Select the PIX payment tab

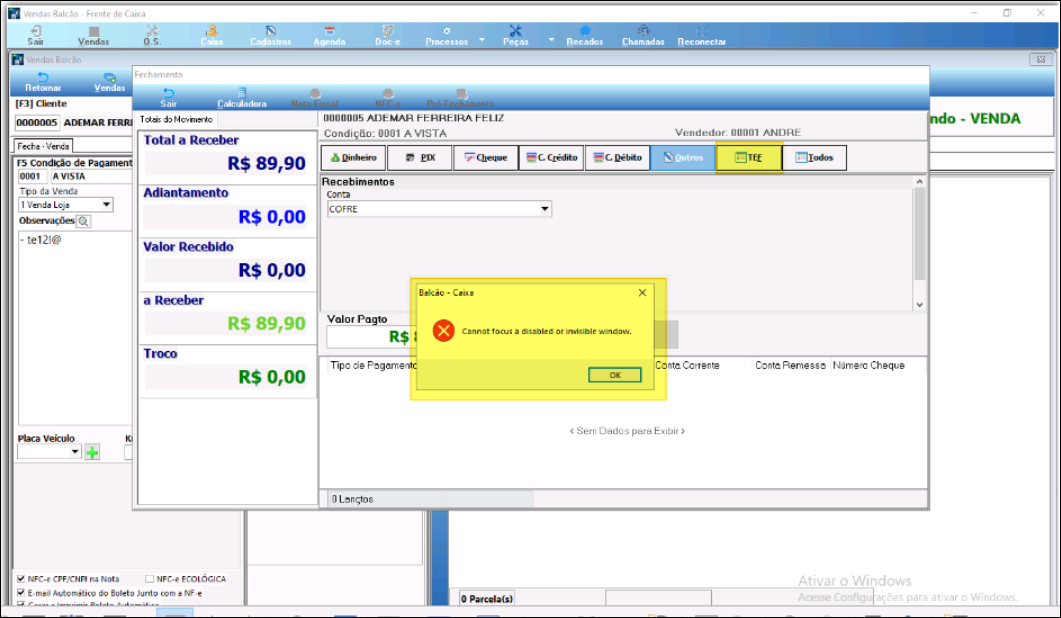[420, 158]
